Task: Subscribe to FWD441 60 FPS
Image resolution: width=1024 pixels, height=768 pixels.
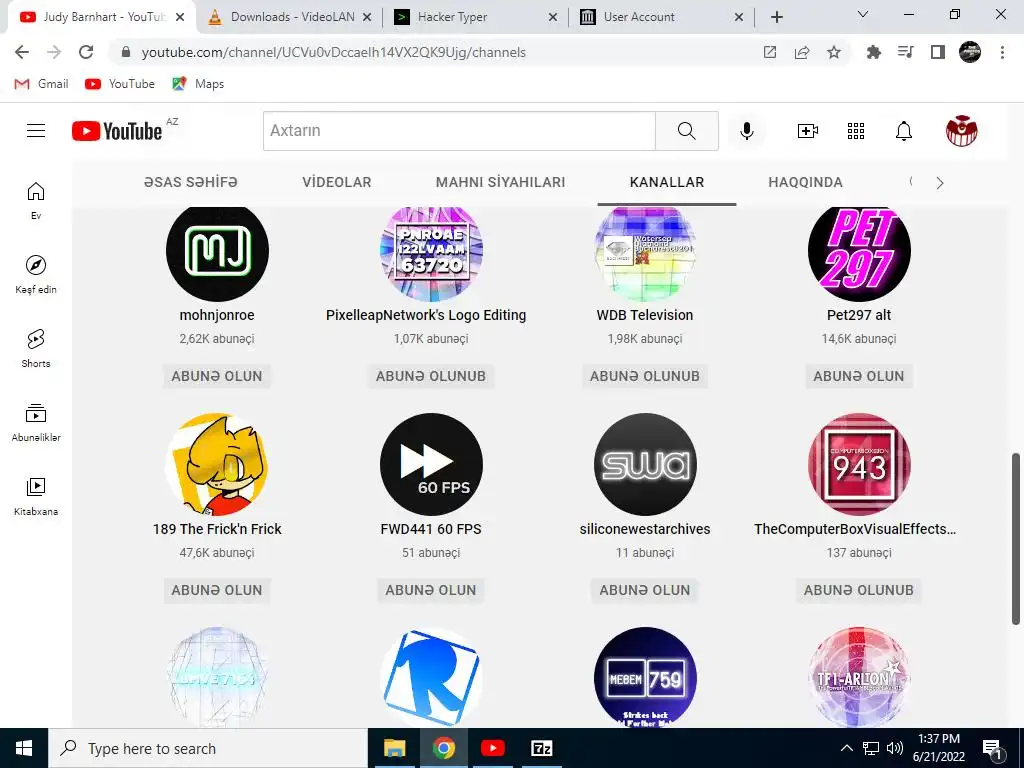Action: pos(430,590)
